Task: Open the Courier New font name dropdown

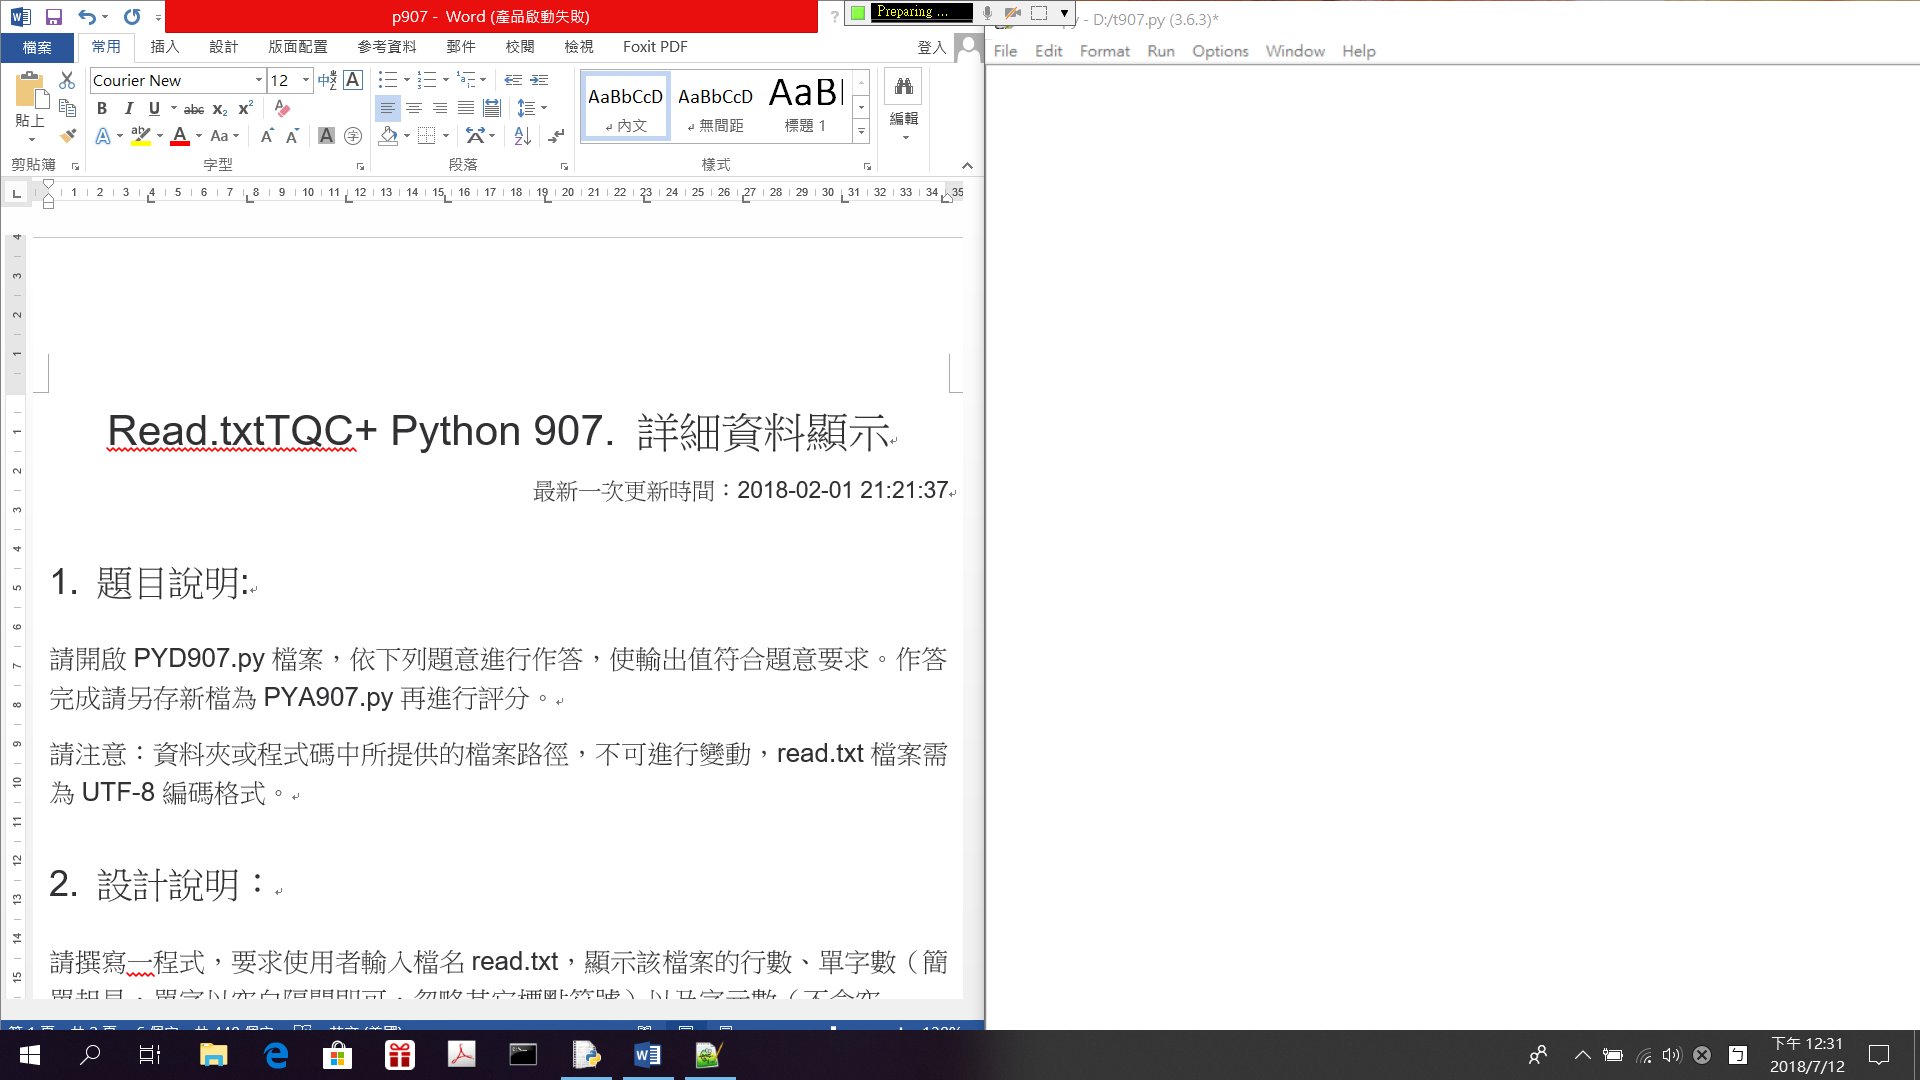Action: click(x=258, y=80)
